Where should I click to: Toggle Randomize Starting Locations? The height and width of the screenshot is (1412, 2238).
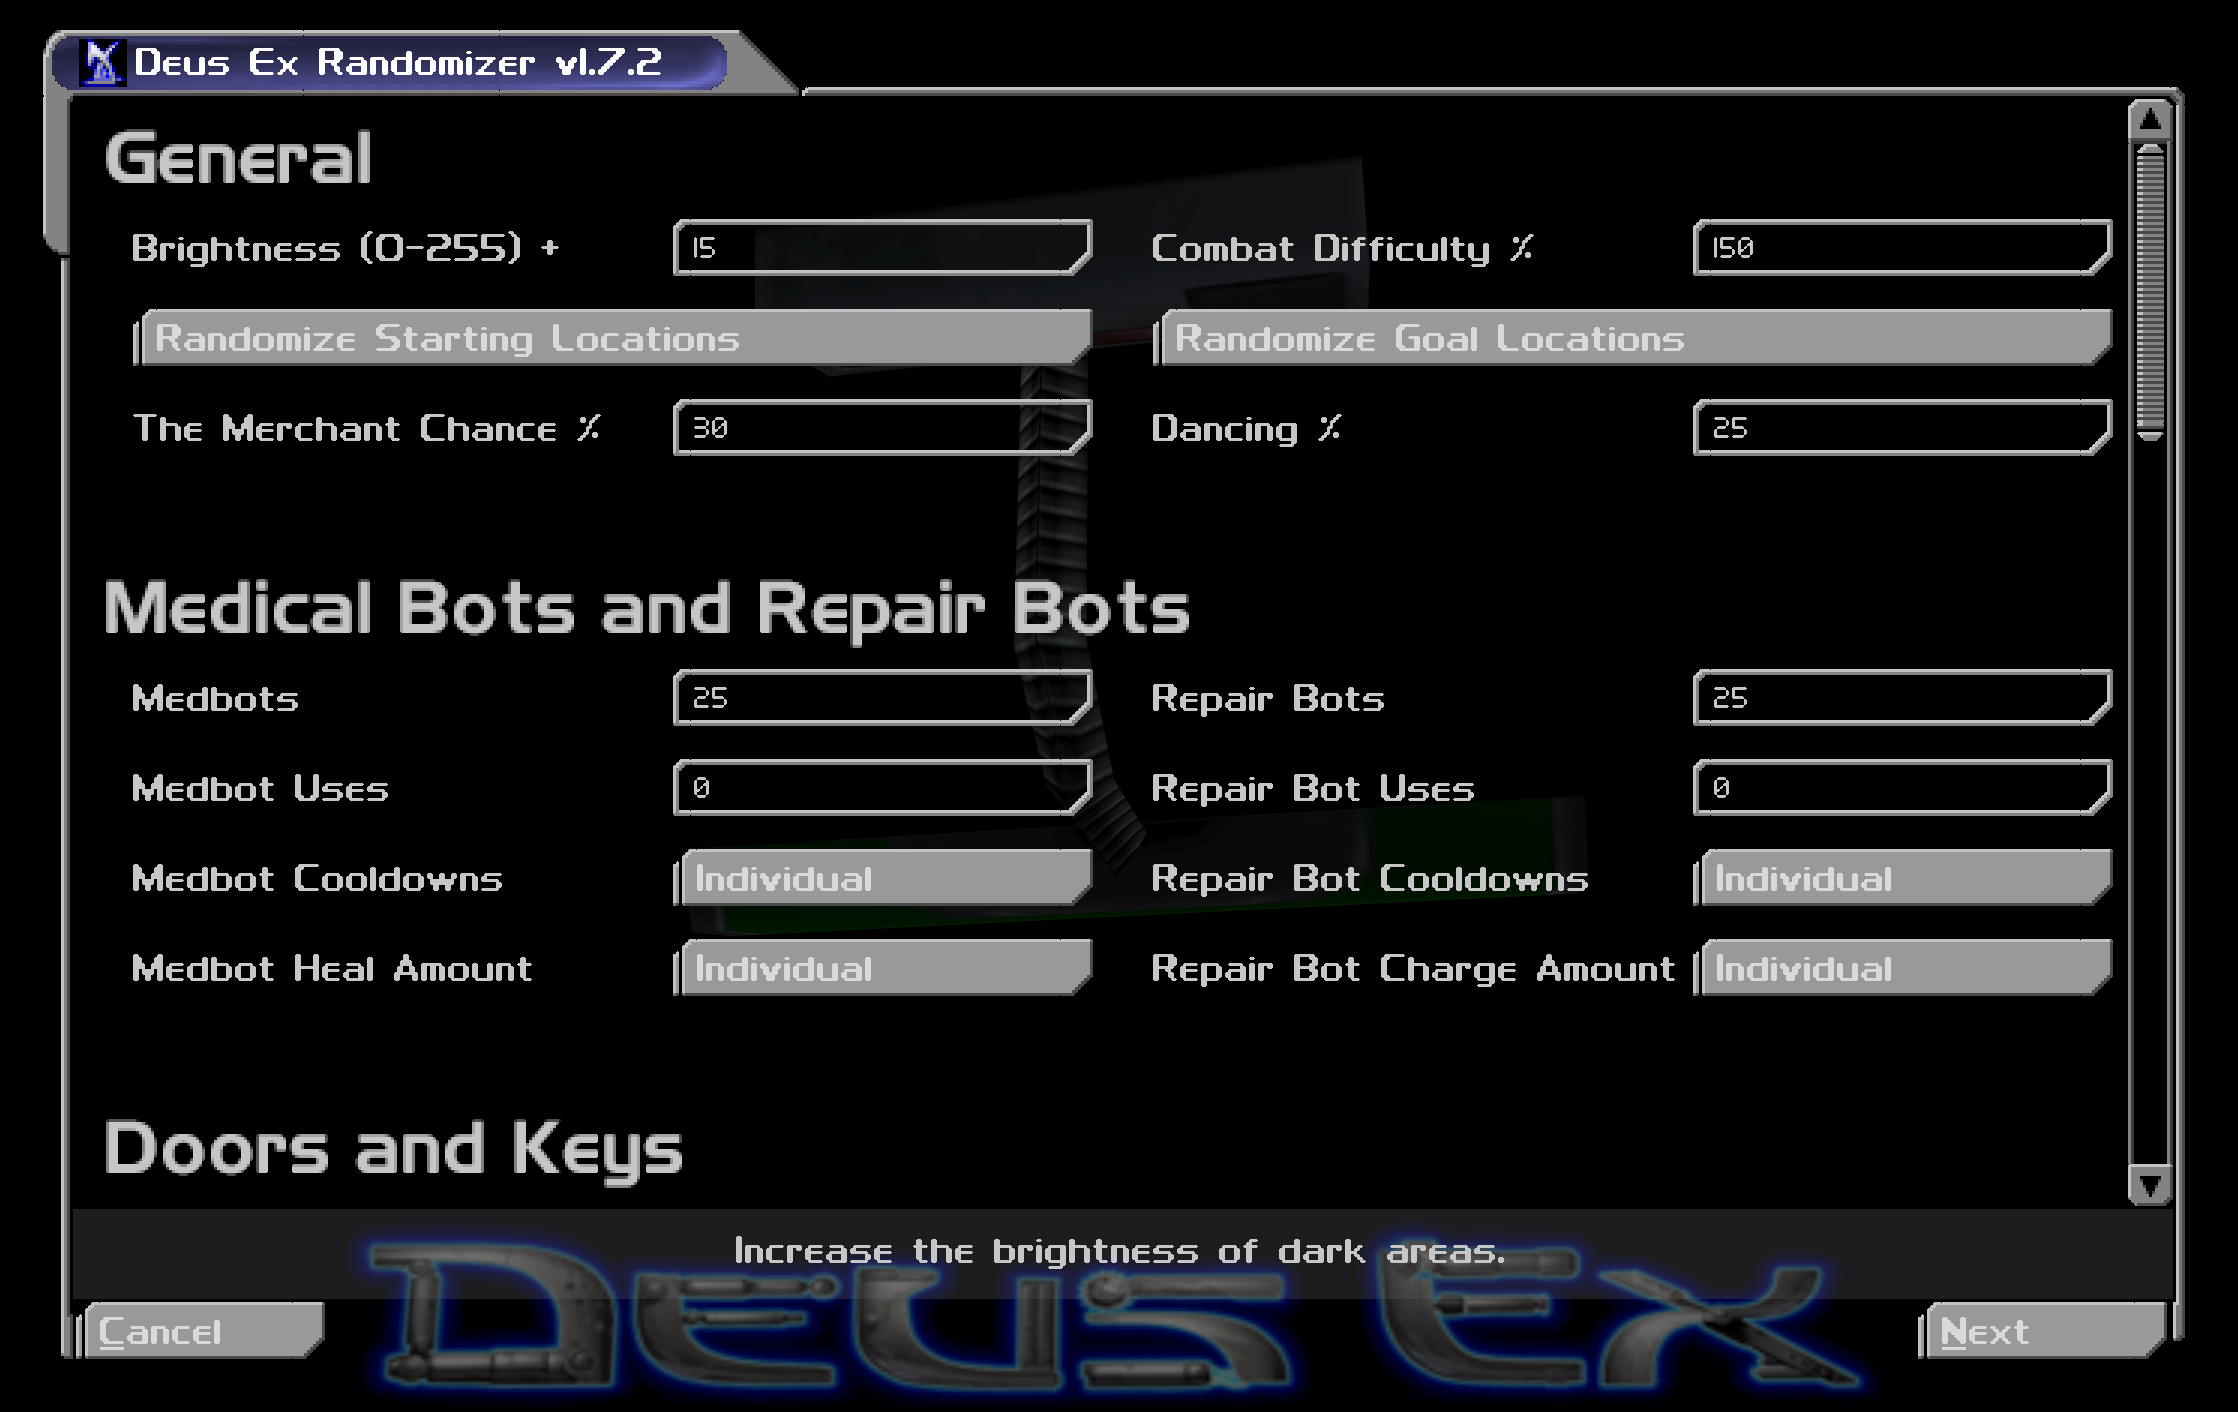613,338
